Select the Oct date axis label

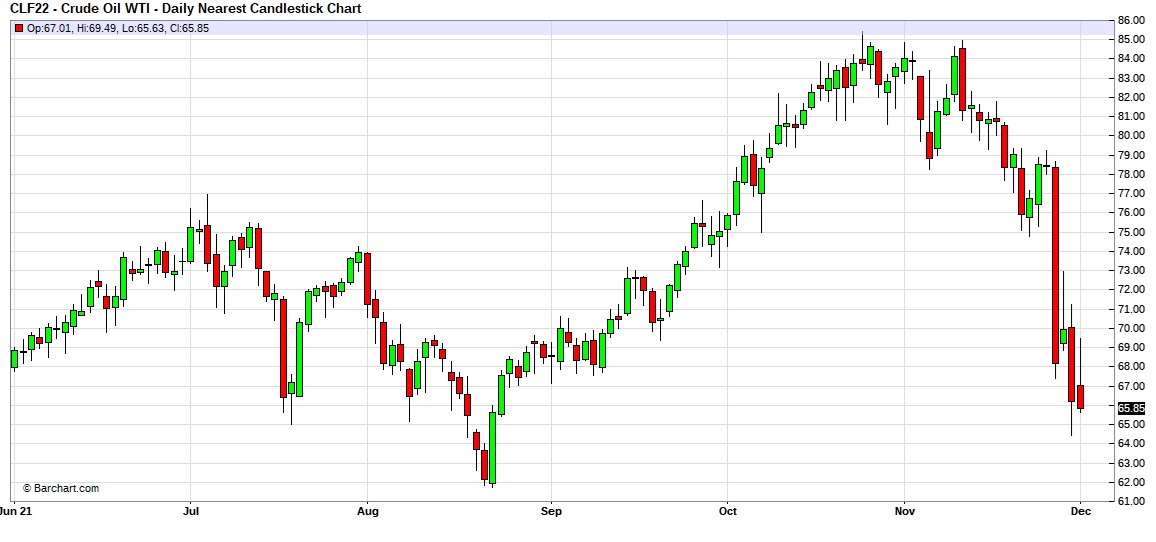coord(728,511)
